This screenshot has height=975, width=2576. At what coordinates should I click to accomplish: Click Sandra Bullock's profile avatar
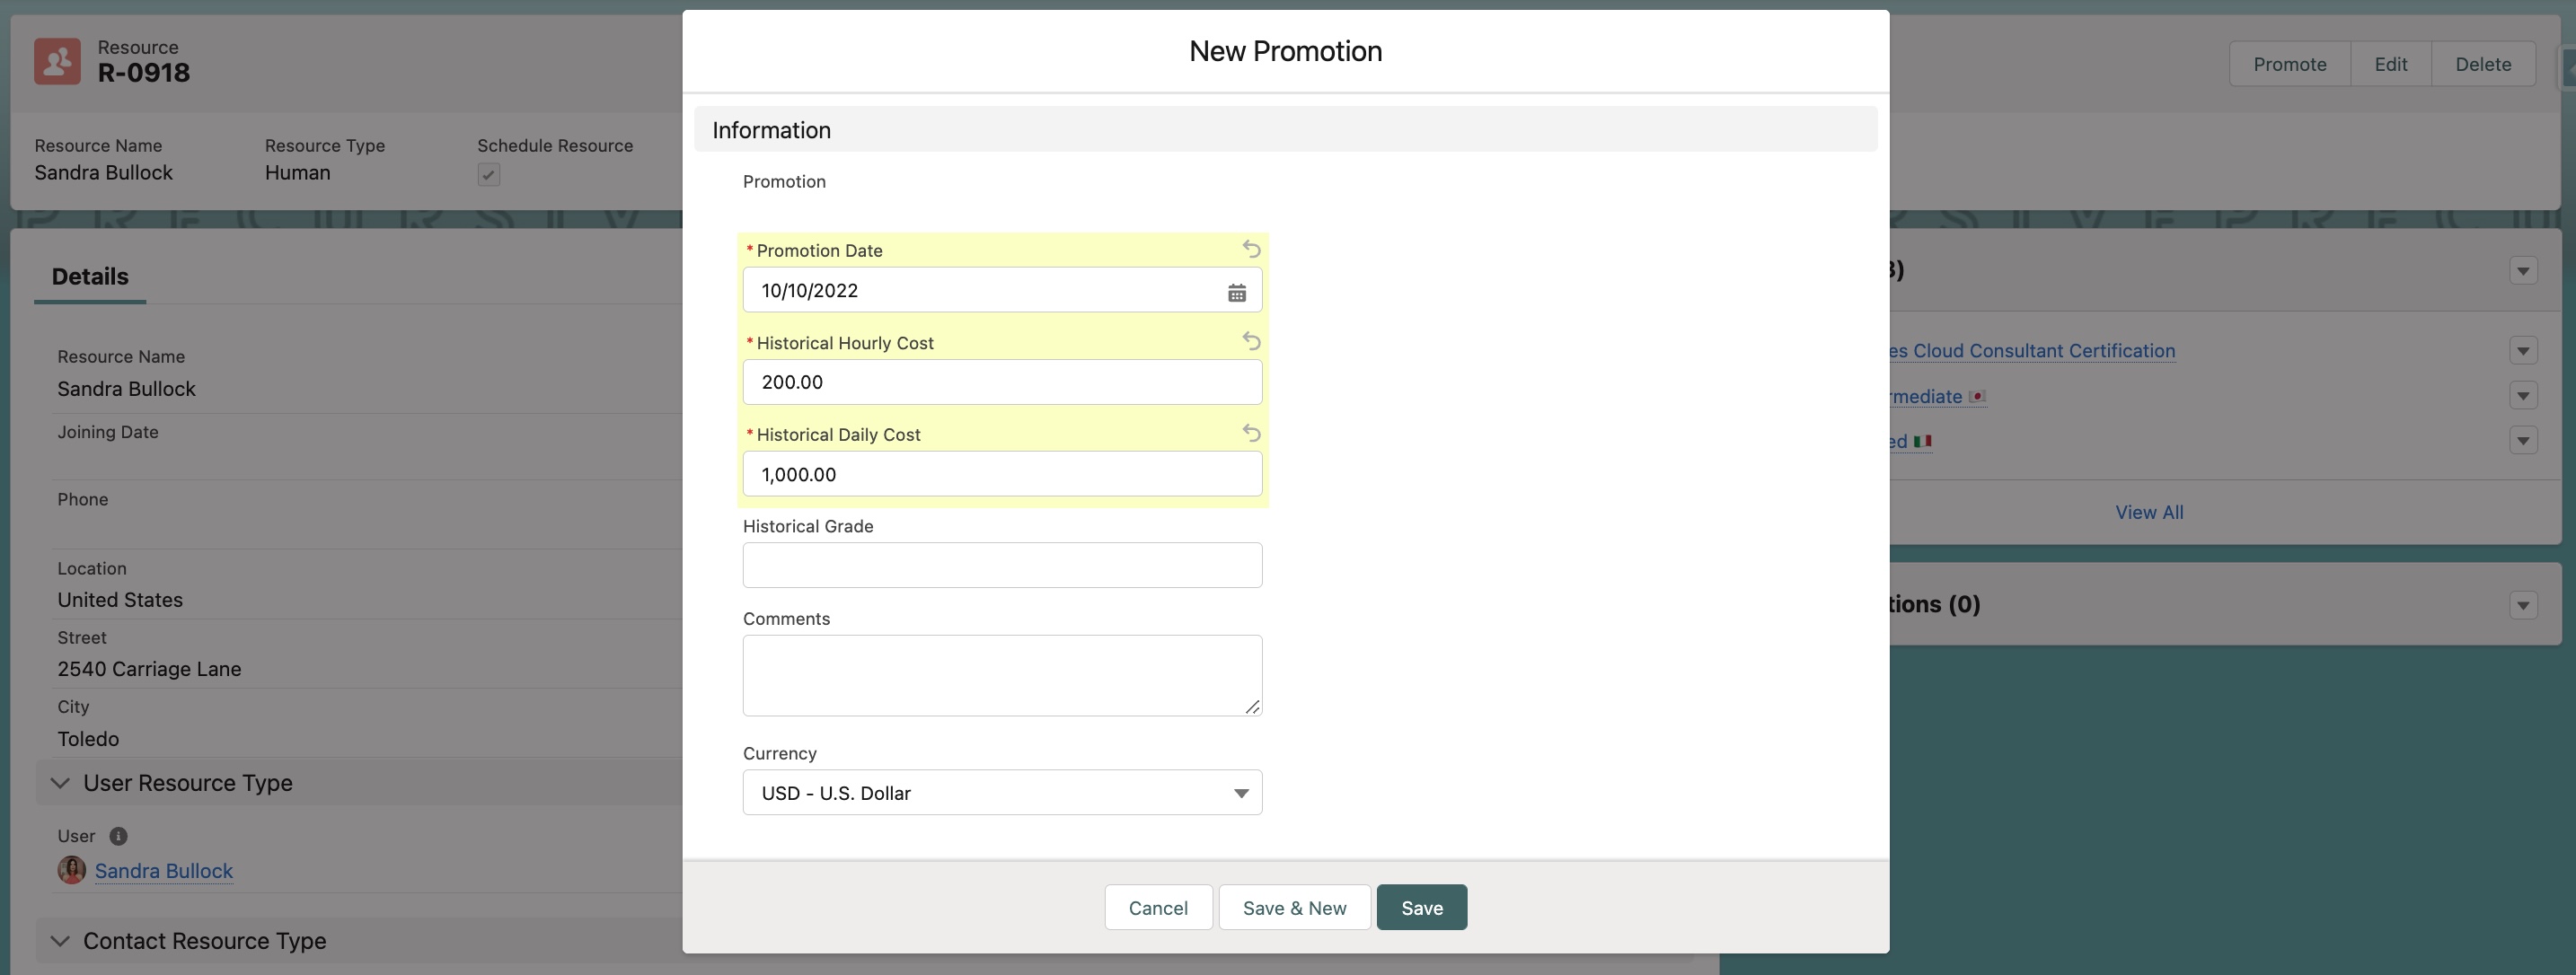(x=71, y=870)
